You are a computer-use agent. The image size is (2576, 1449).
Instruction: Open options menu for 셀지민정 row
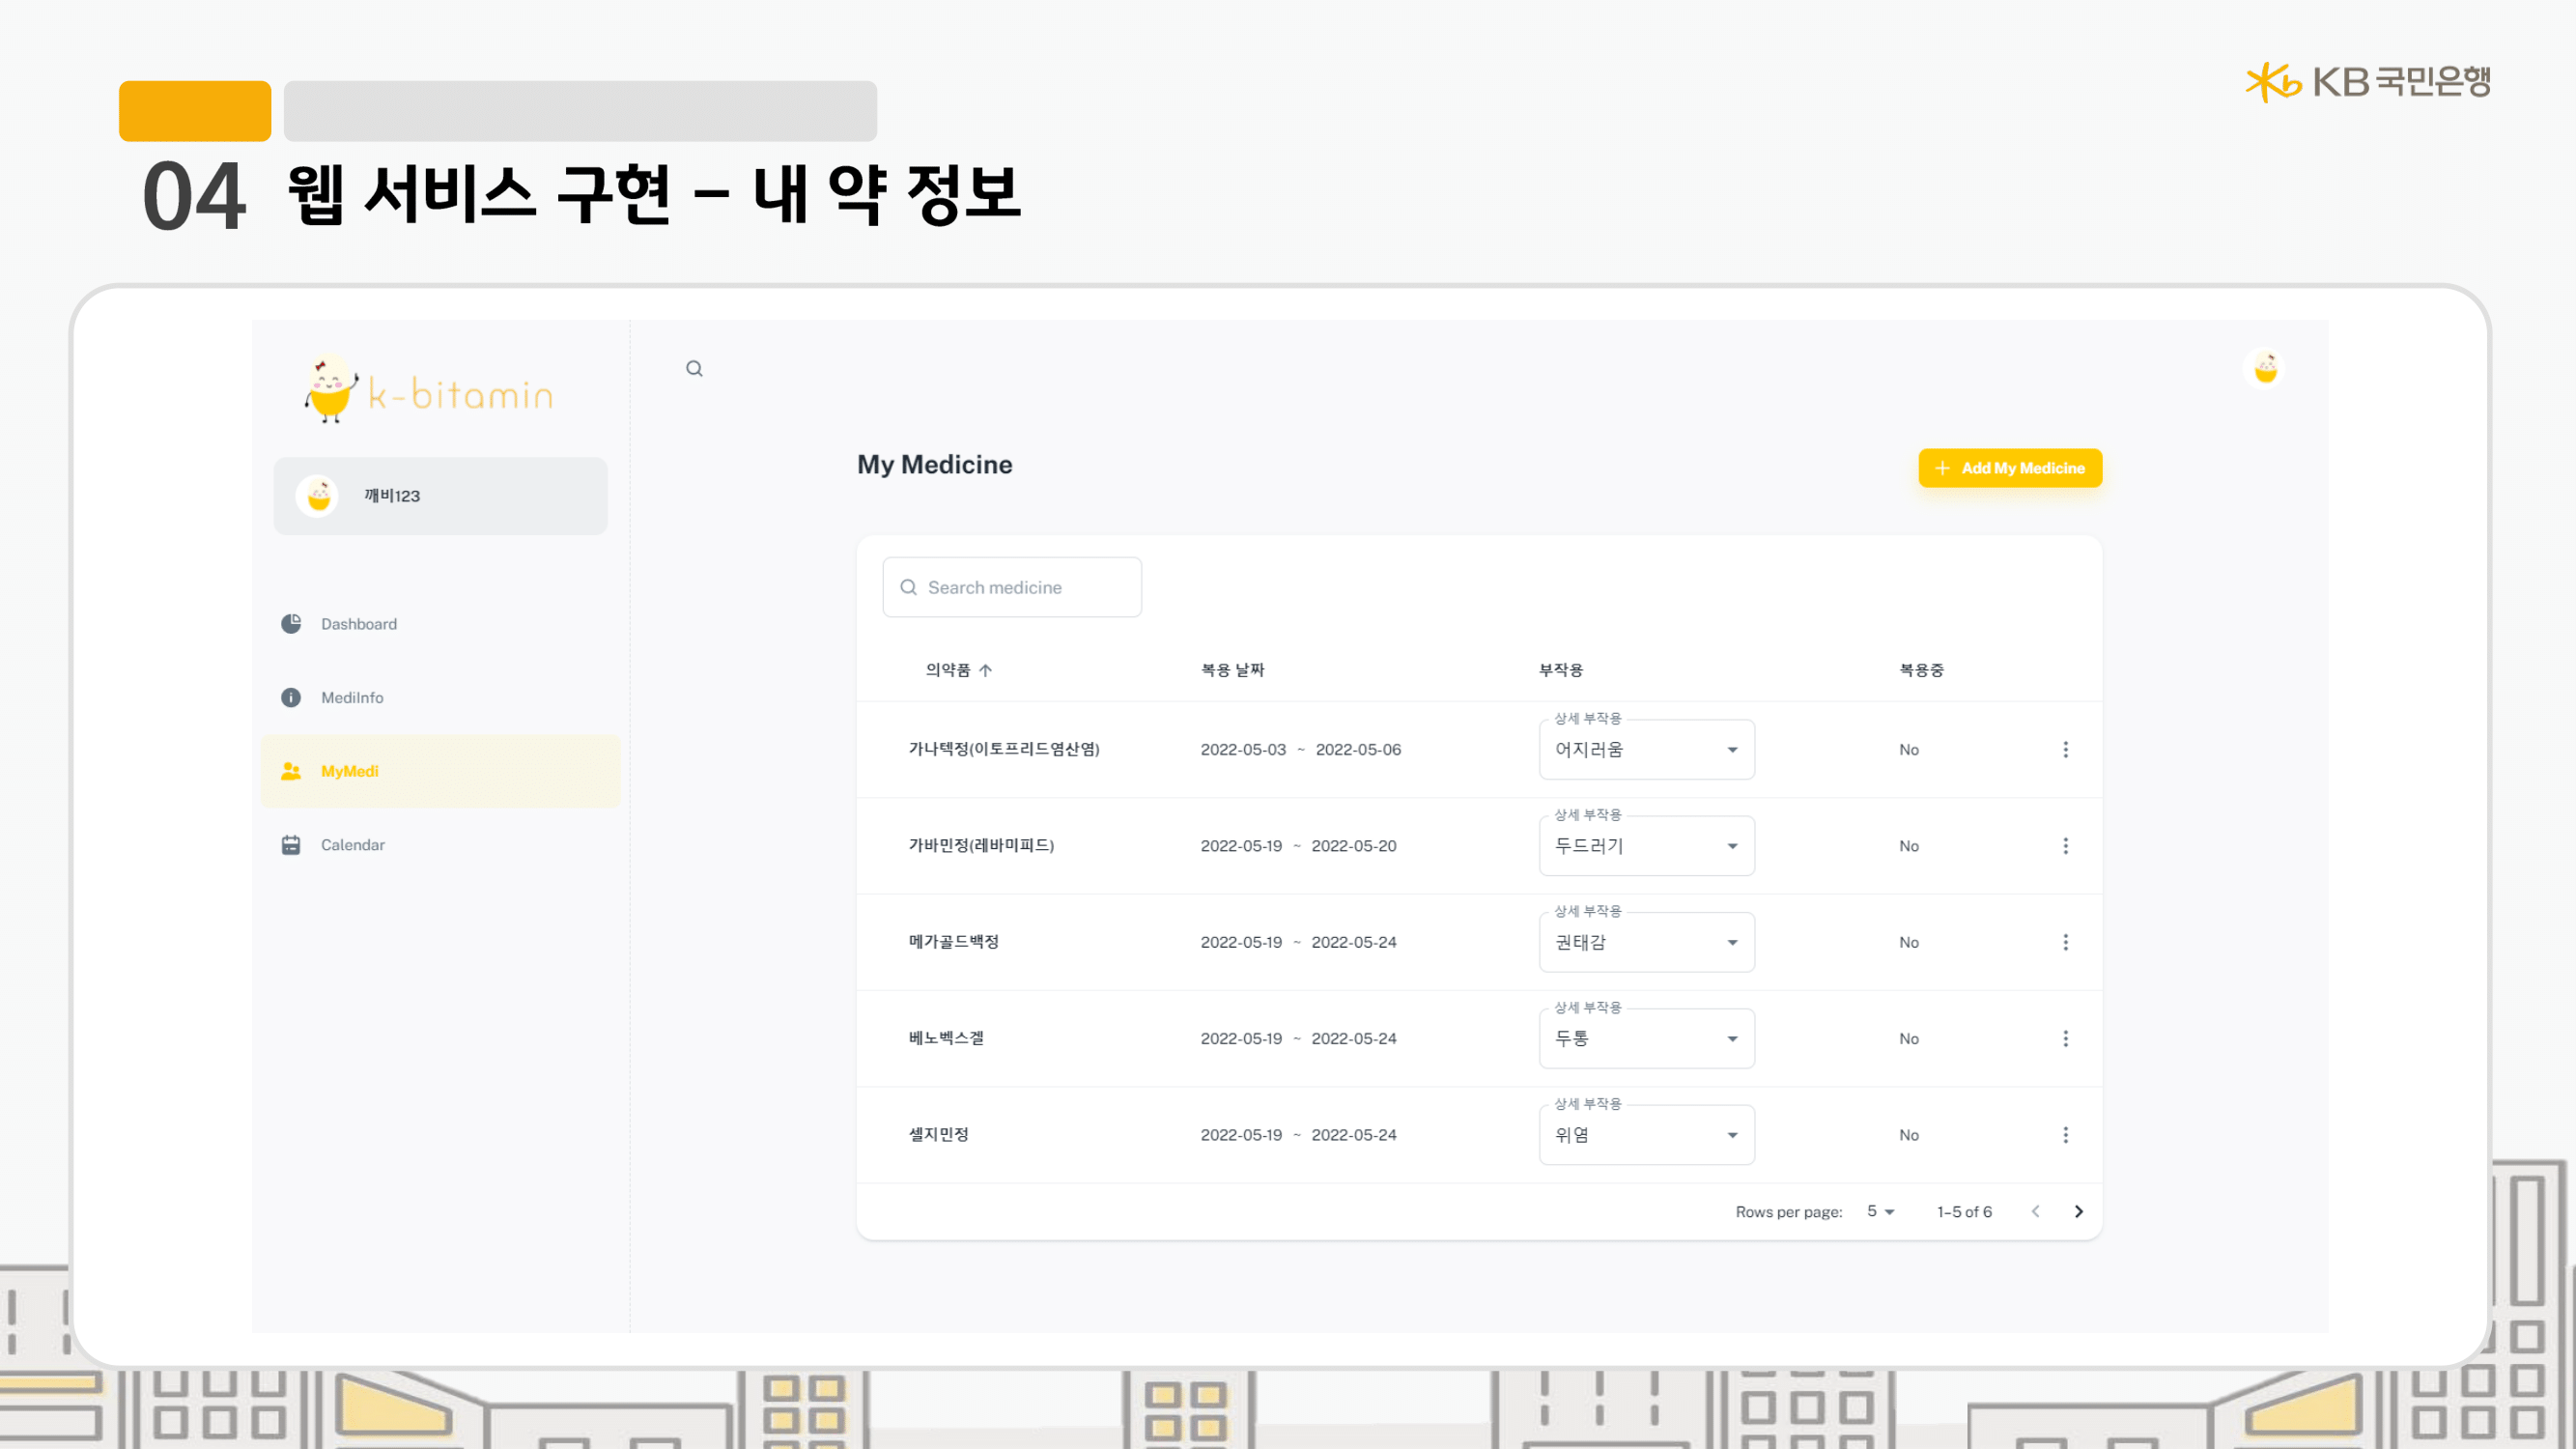tap(2065, 1135)
